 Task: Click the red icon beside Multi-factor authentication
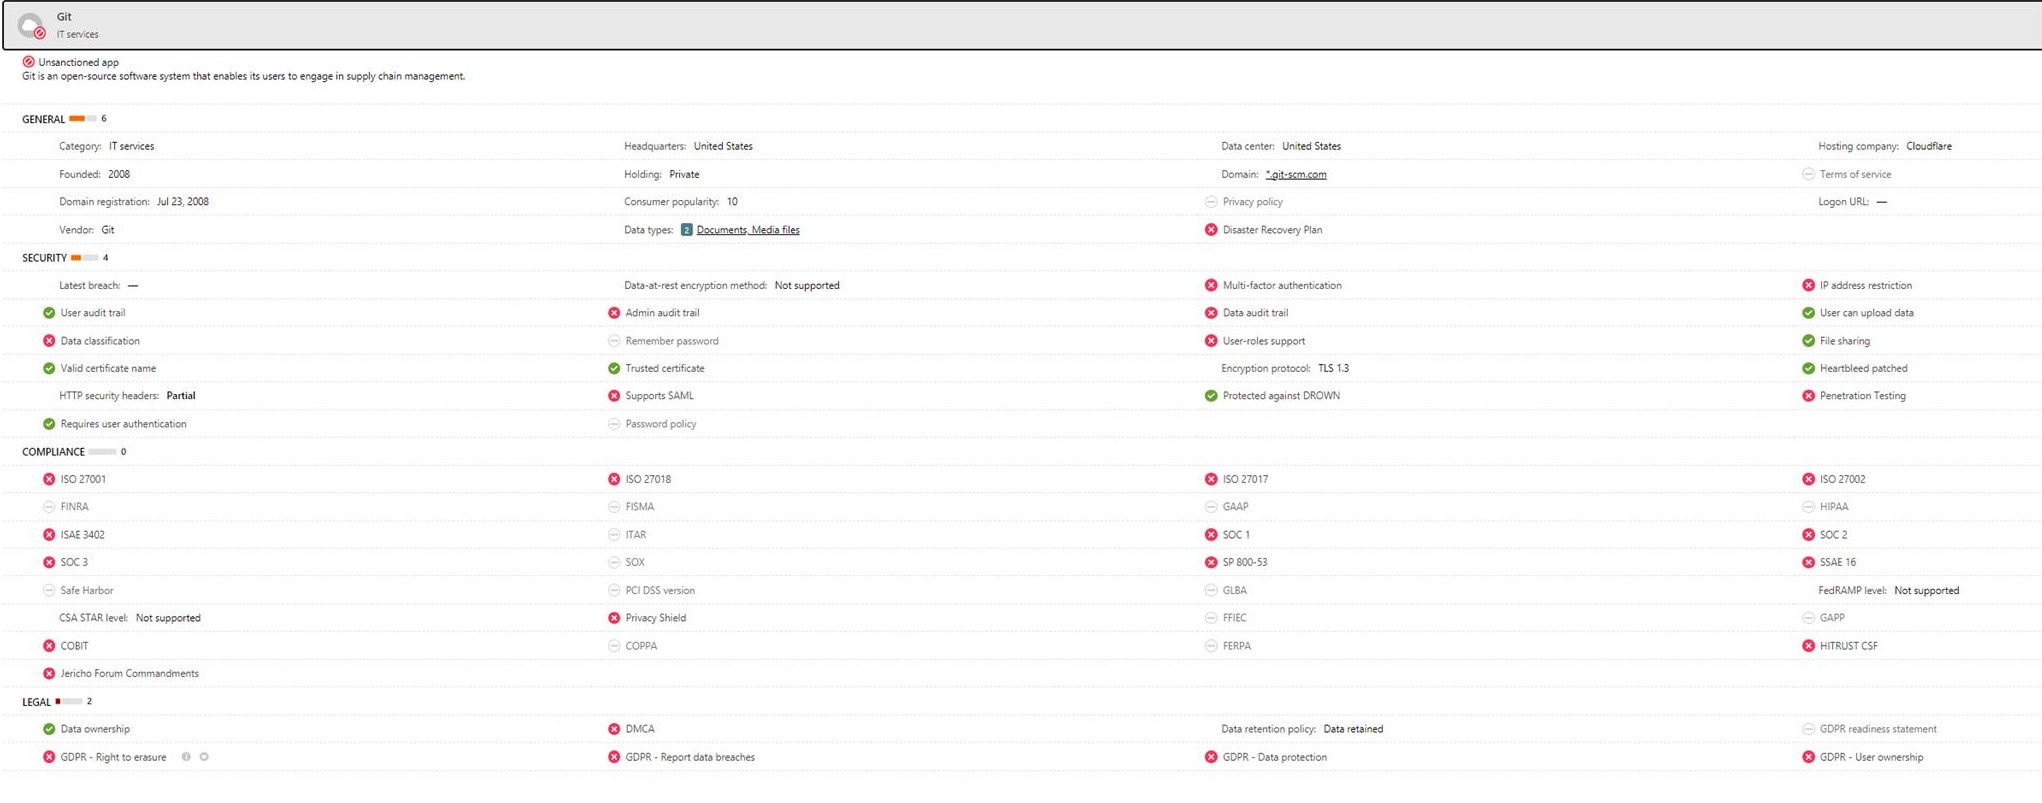(x=1211, y=286)
